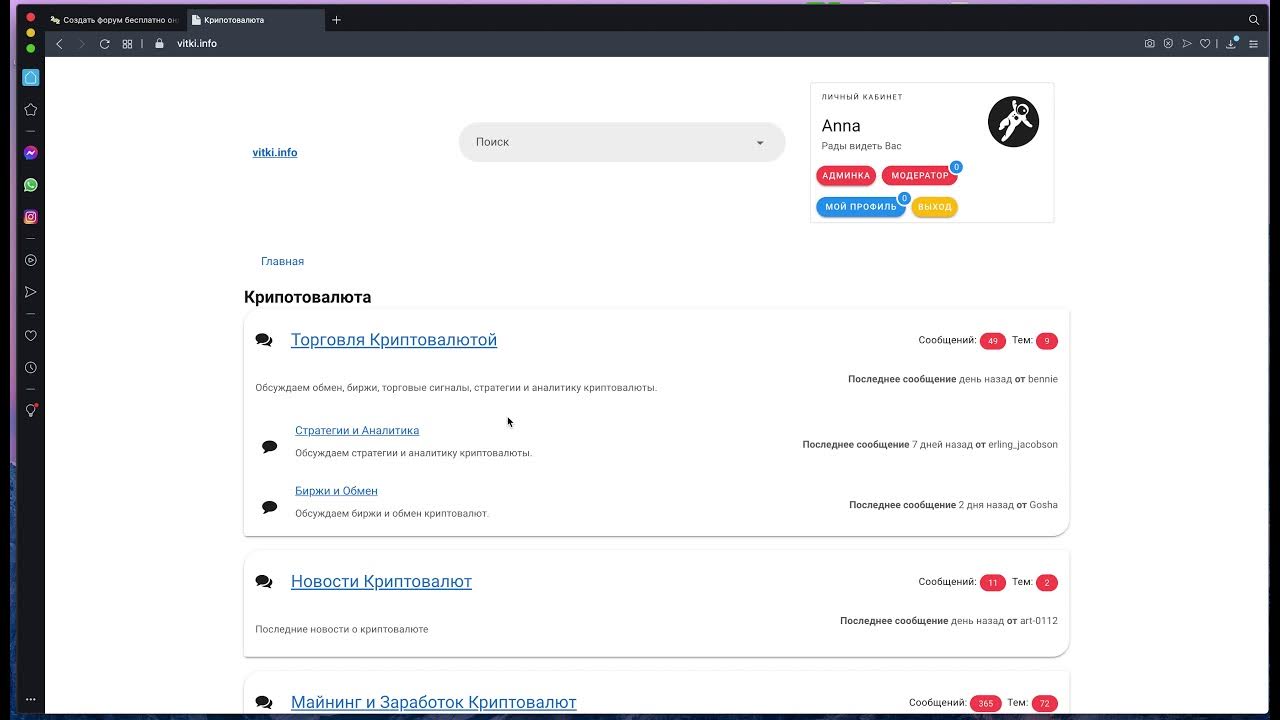Open the Speed Dial grid icon

[x=127, y=44]
